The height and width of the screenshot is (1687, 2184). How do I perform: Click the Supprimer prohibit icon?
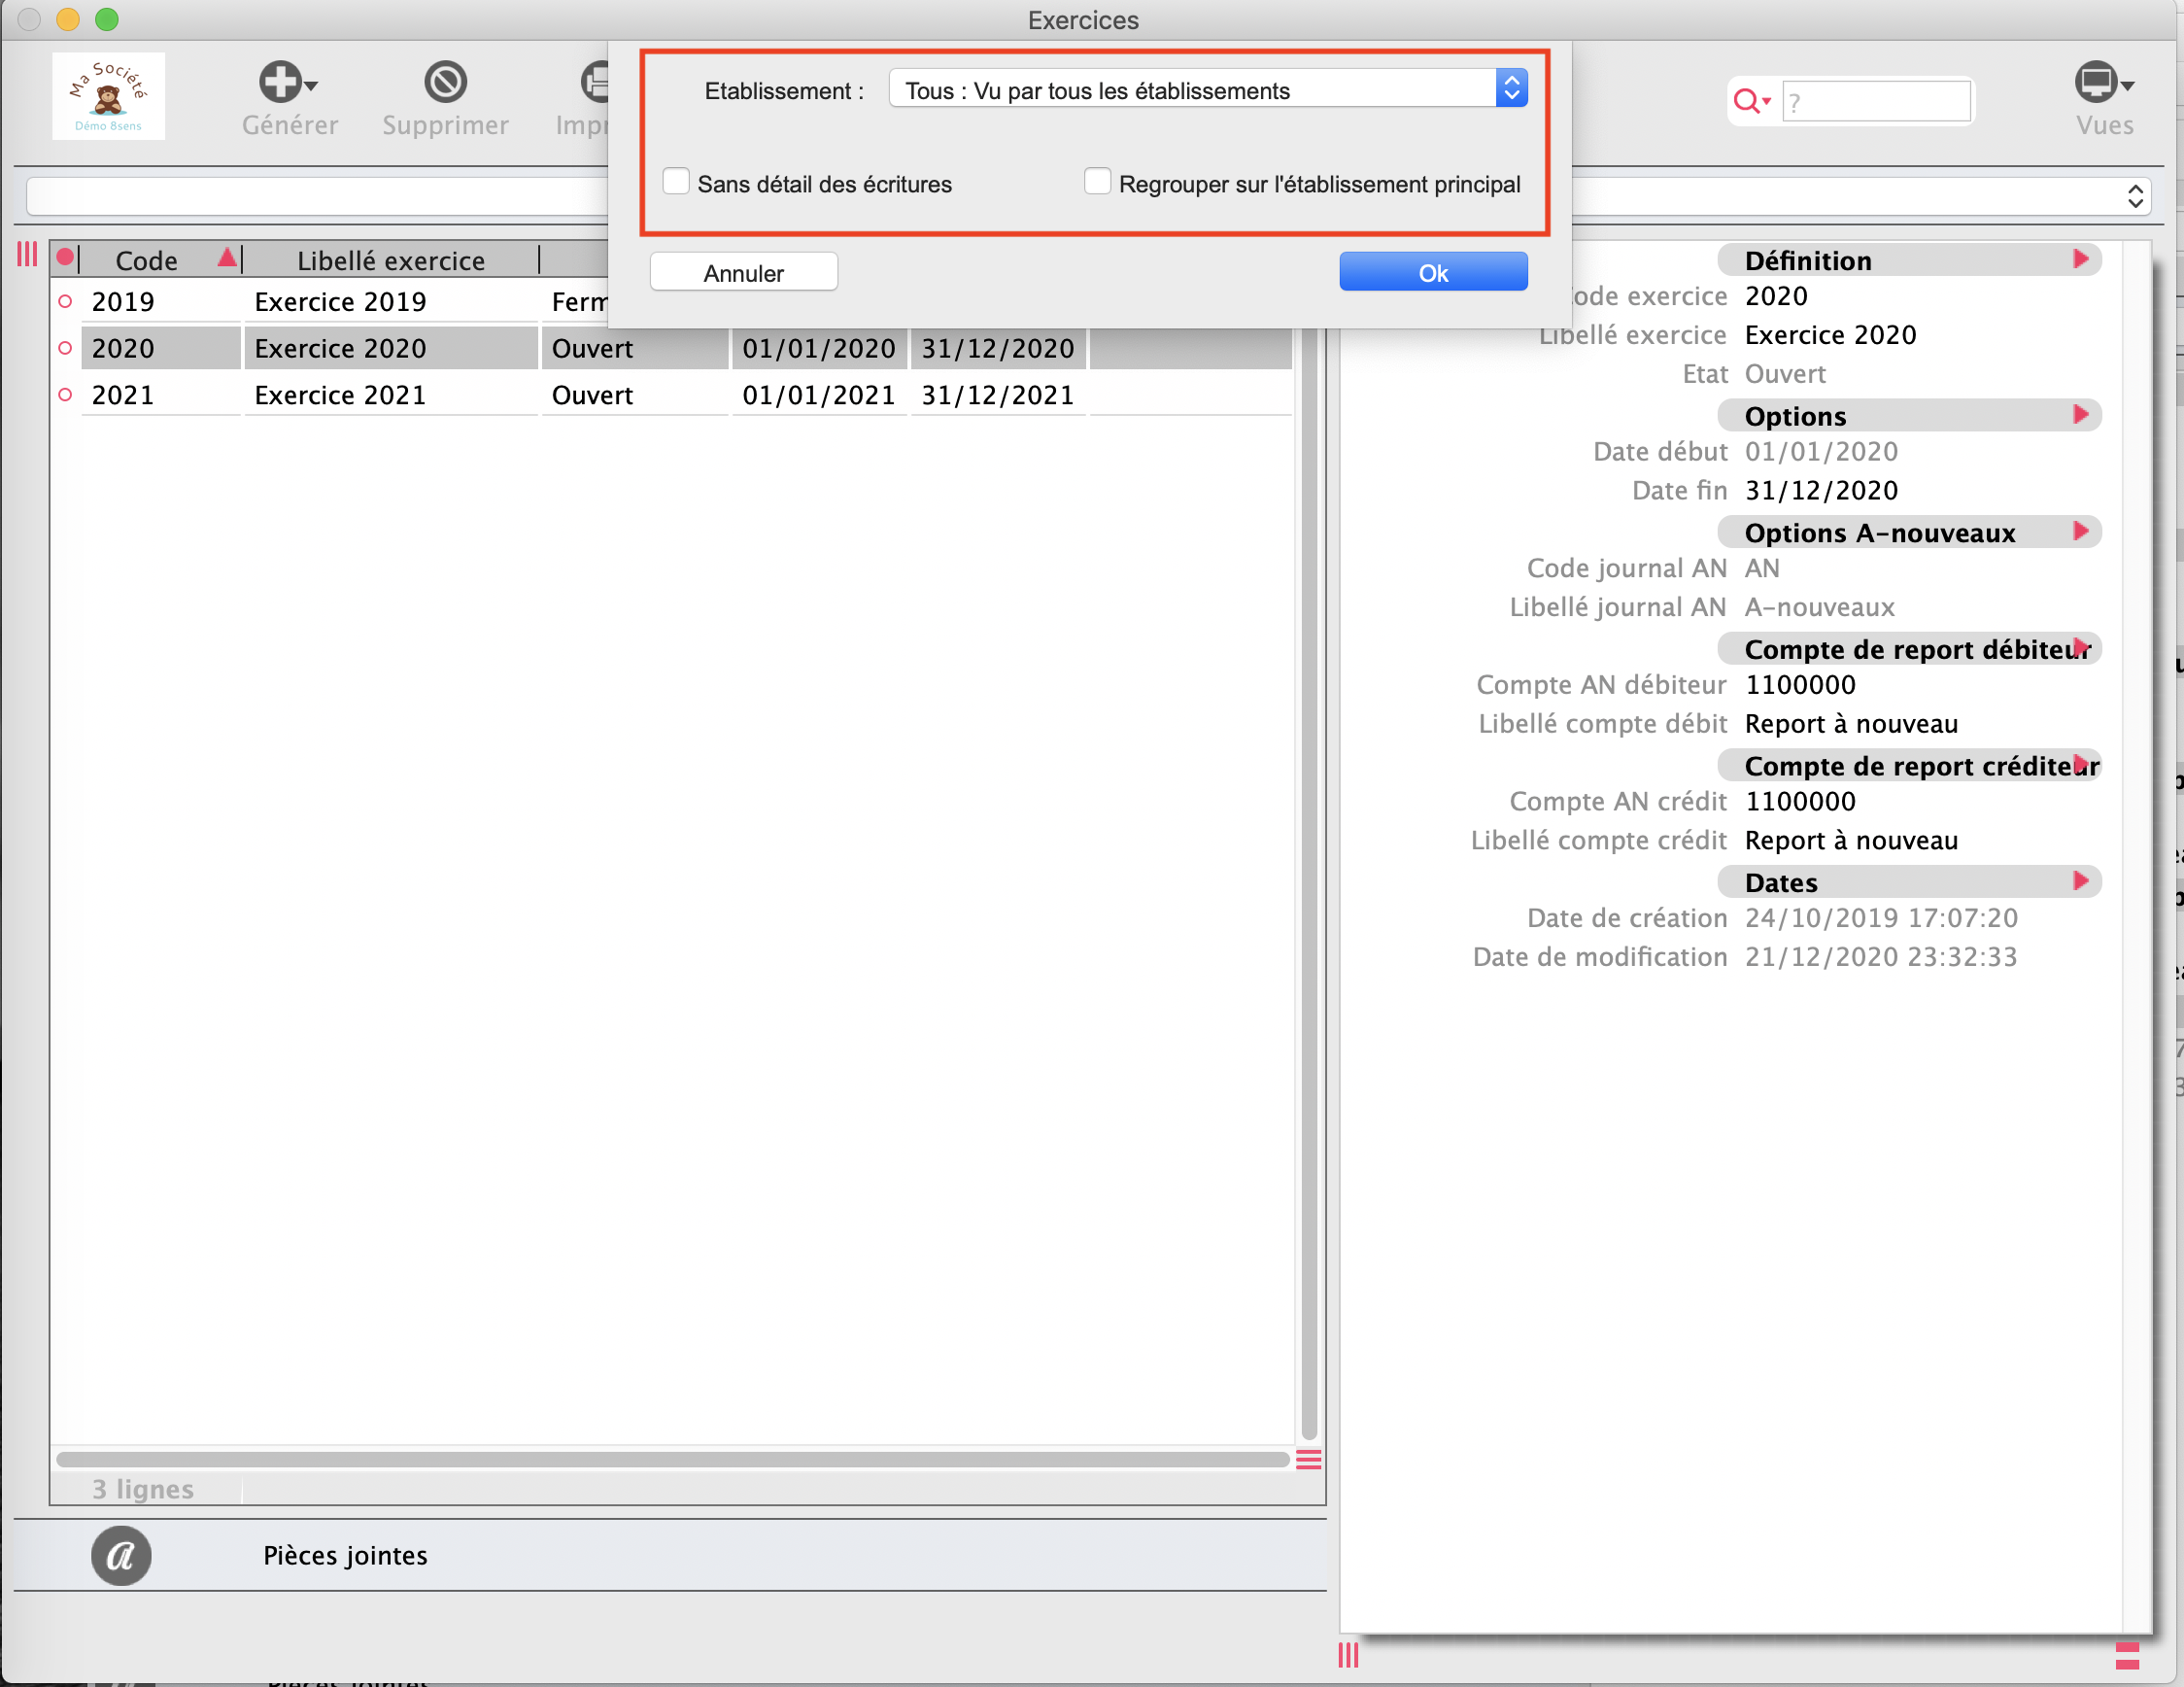click(x=445, y=82)
